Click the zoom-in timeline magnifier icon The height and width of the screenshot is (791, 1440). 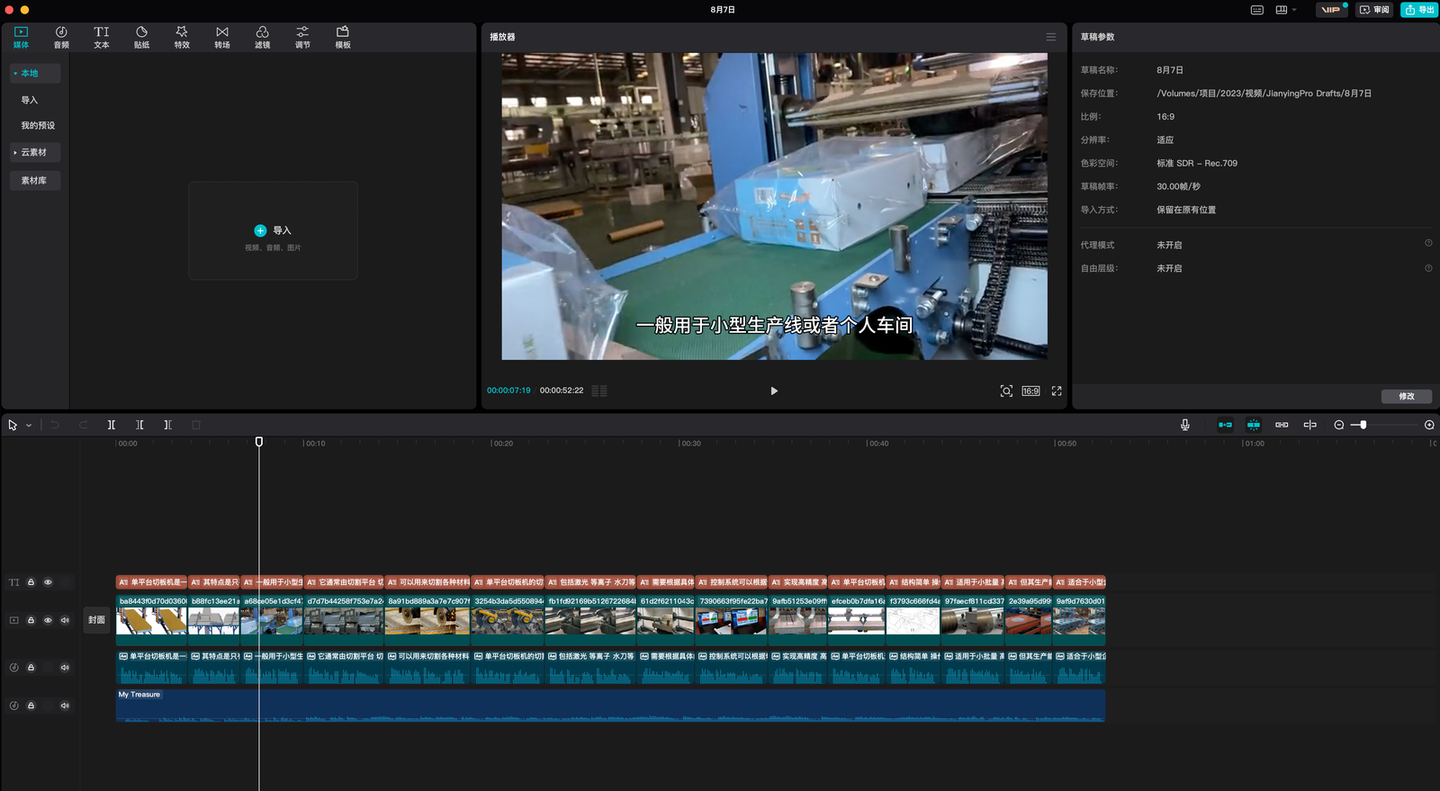[1429, 425]
